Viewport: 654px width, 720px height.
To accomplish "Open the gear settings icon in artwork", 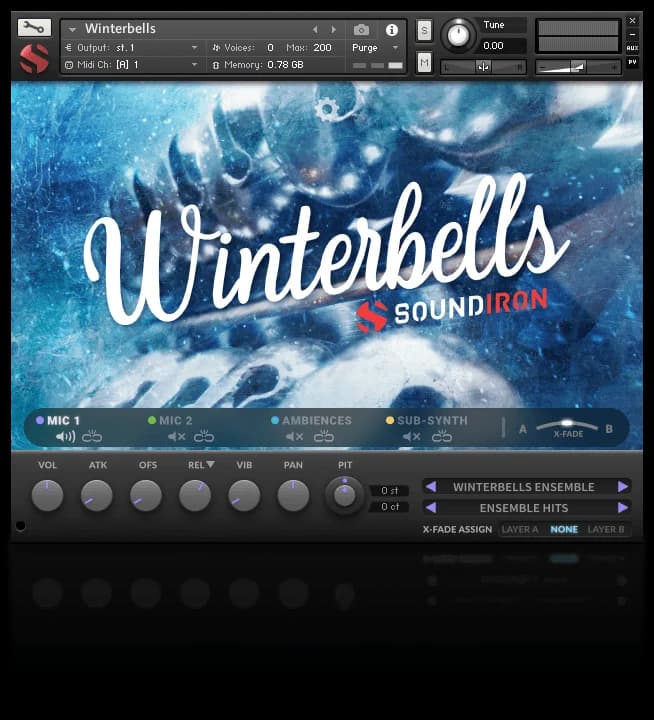I will pos(327,109).
